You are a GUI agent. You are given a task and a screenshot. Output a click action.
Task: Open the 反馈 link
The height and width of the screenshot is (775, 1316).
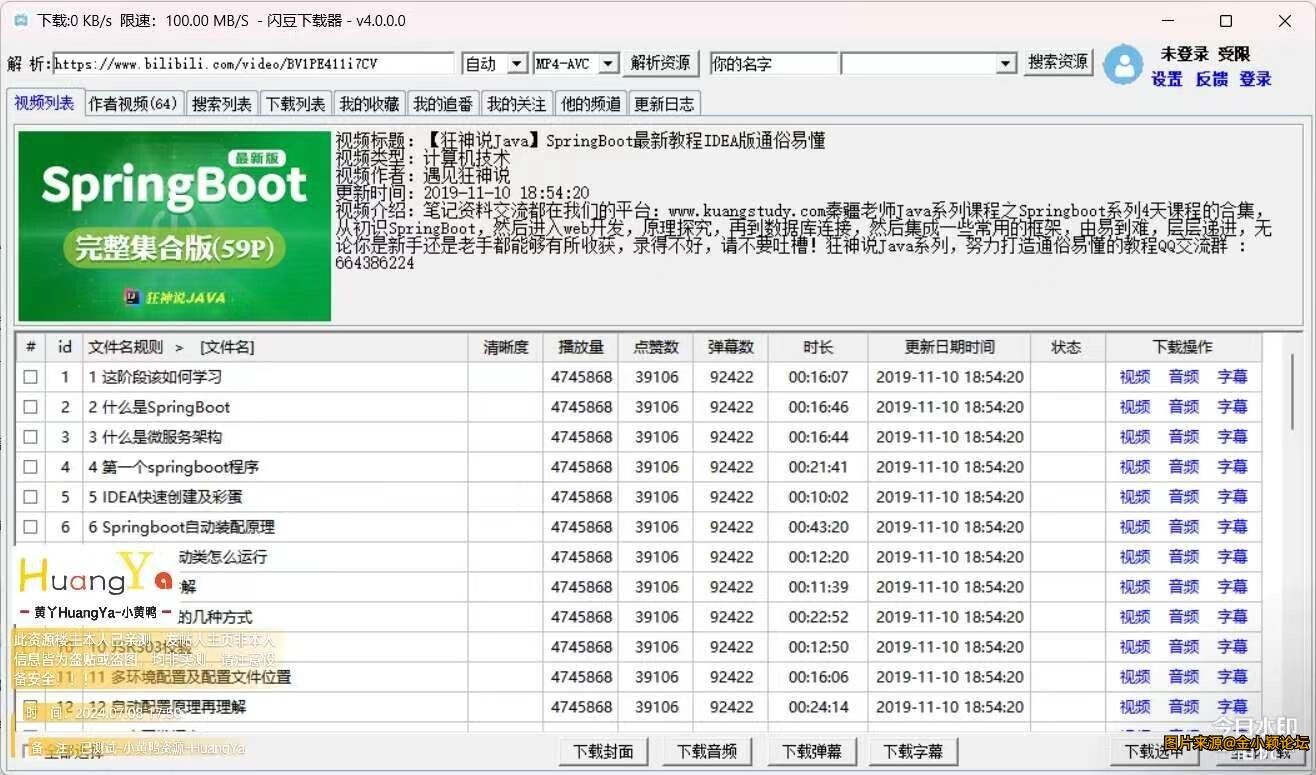coord(1212,79)
